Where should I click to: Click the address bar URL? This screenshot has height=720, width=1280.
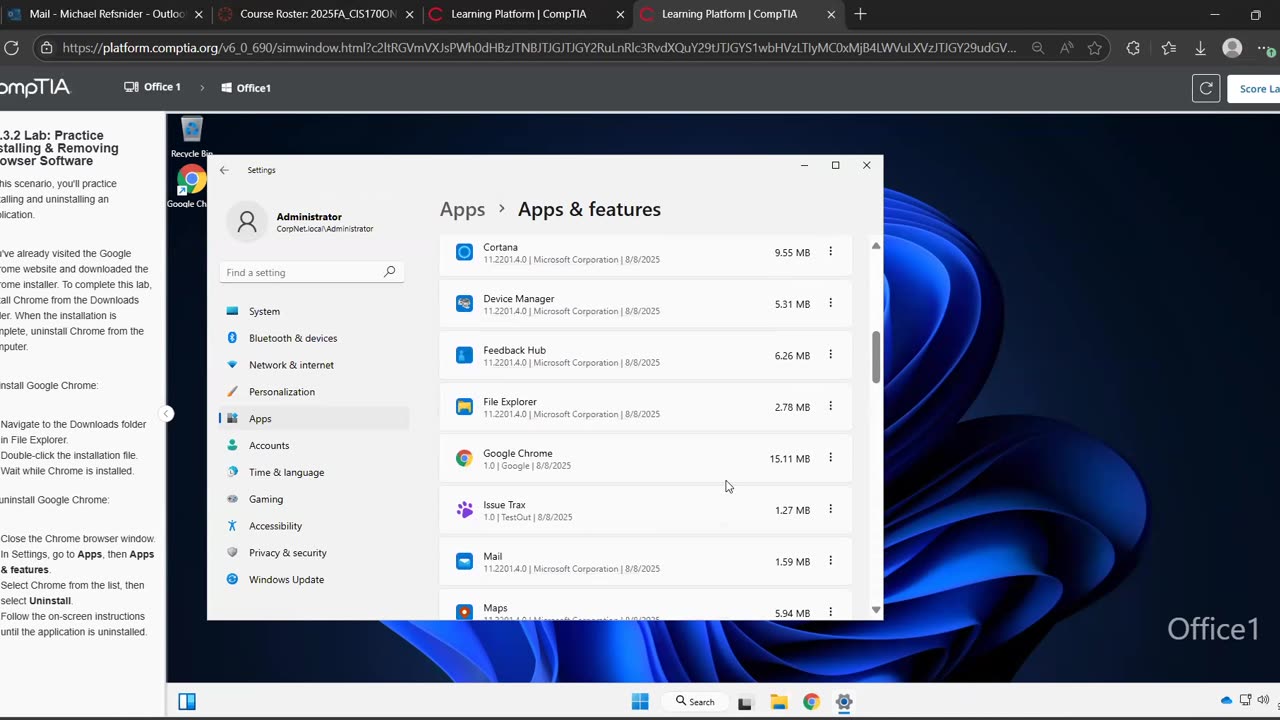(x=539, y=48)
